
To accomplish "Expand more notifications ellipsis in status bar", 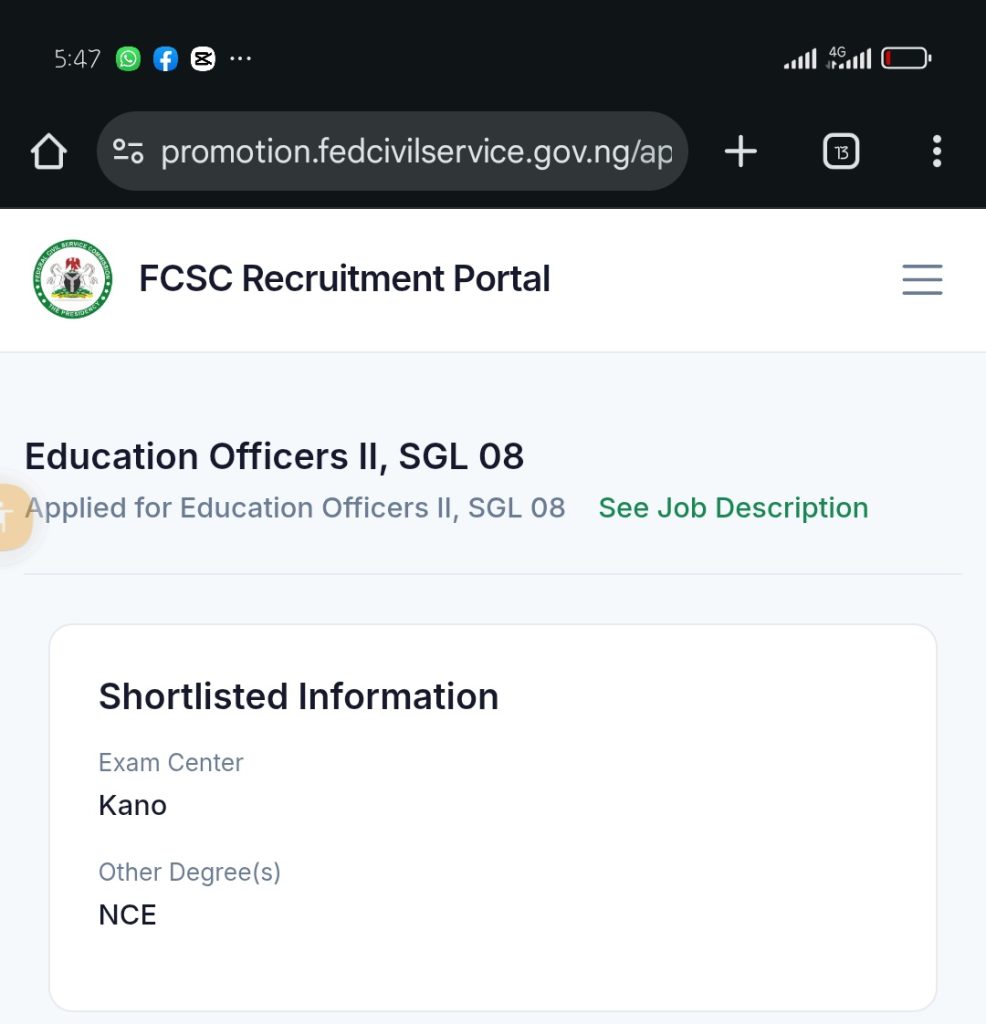I will [x=240, y=59].
